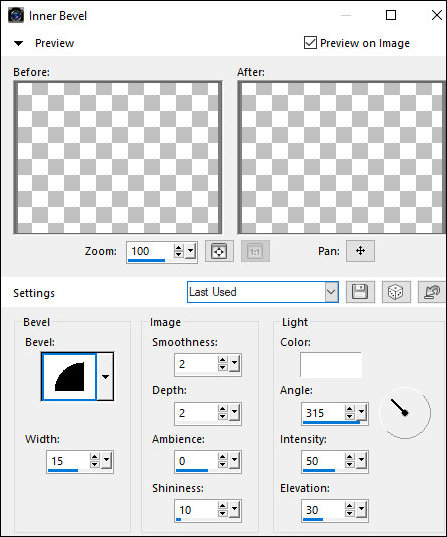The image size is (447, 537).
Task: Decrease Depth with the down arrow
Action: pyautogui.click(x=223, y=416)
